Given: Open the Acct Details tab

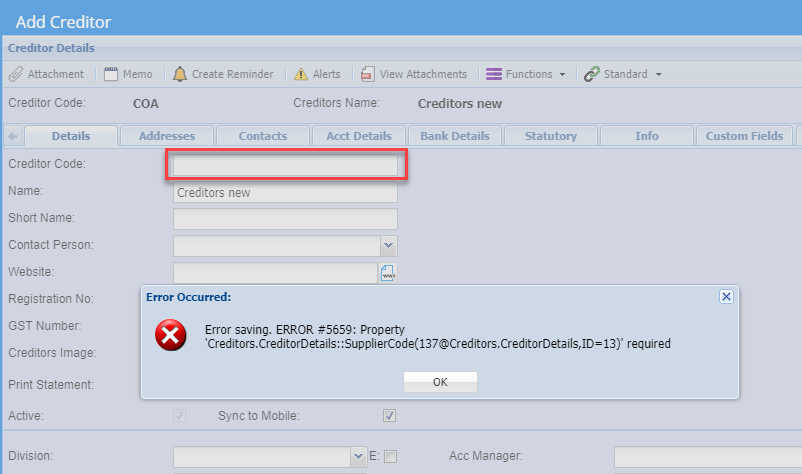Looking at the screenshot, I should click(359, 136).
